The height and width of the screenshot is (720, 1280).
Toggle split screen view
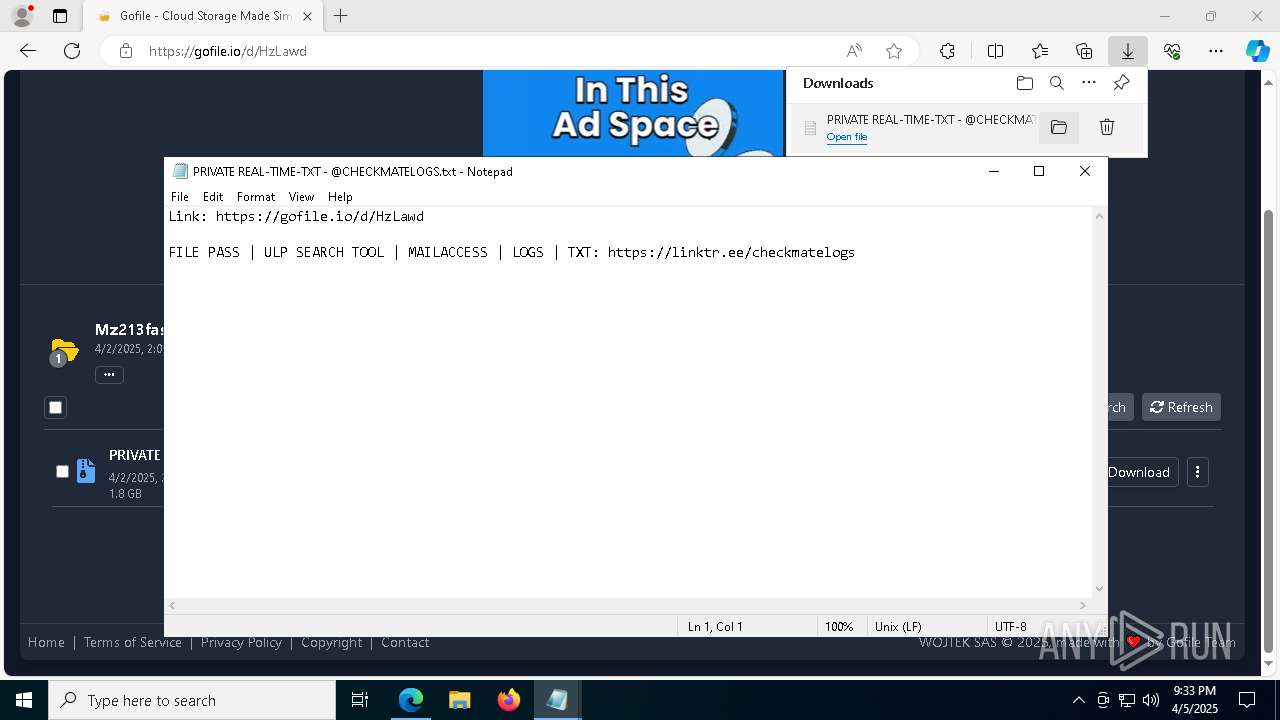[x=995, y=51]
